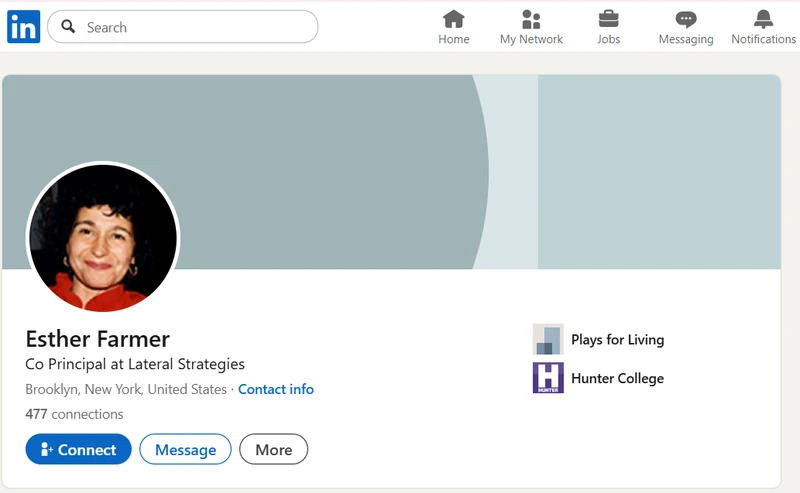Focus the Search text field
This screenshot has width=800, height=493.
coord(195,27)
